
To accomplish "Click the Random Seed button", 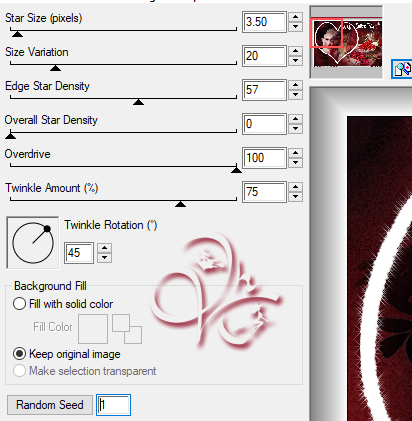I will click(x=50, y=405).
